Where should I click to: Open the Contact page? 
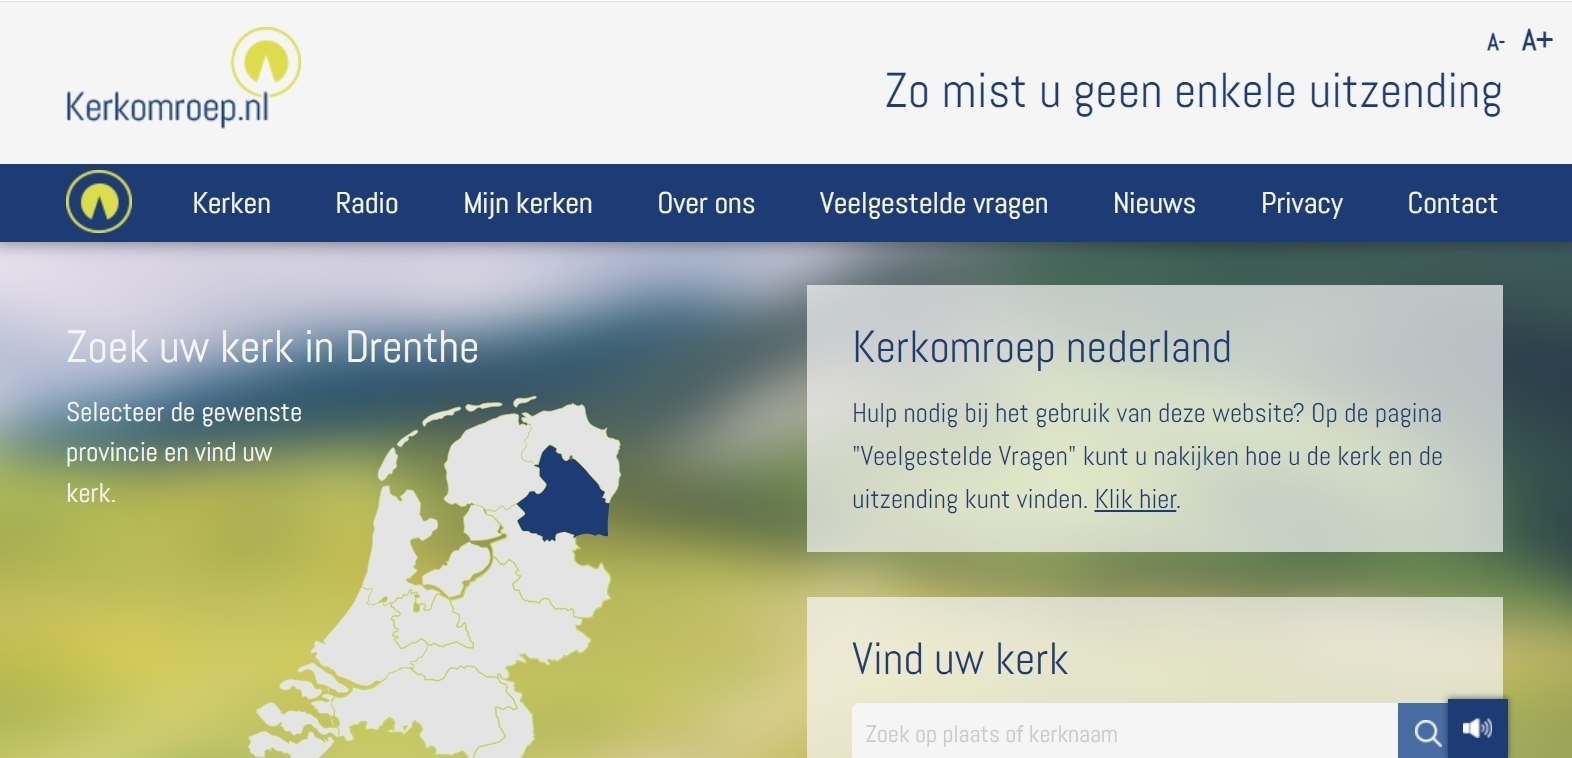pyautogui.click(x=1452, y=203)
